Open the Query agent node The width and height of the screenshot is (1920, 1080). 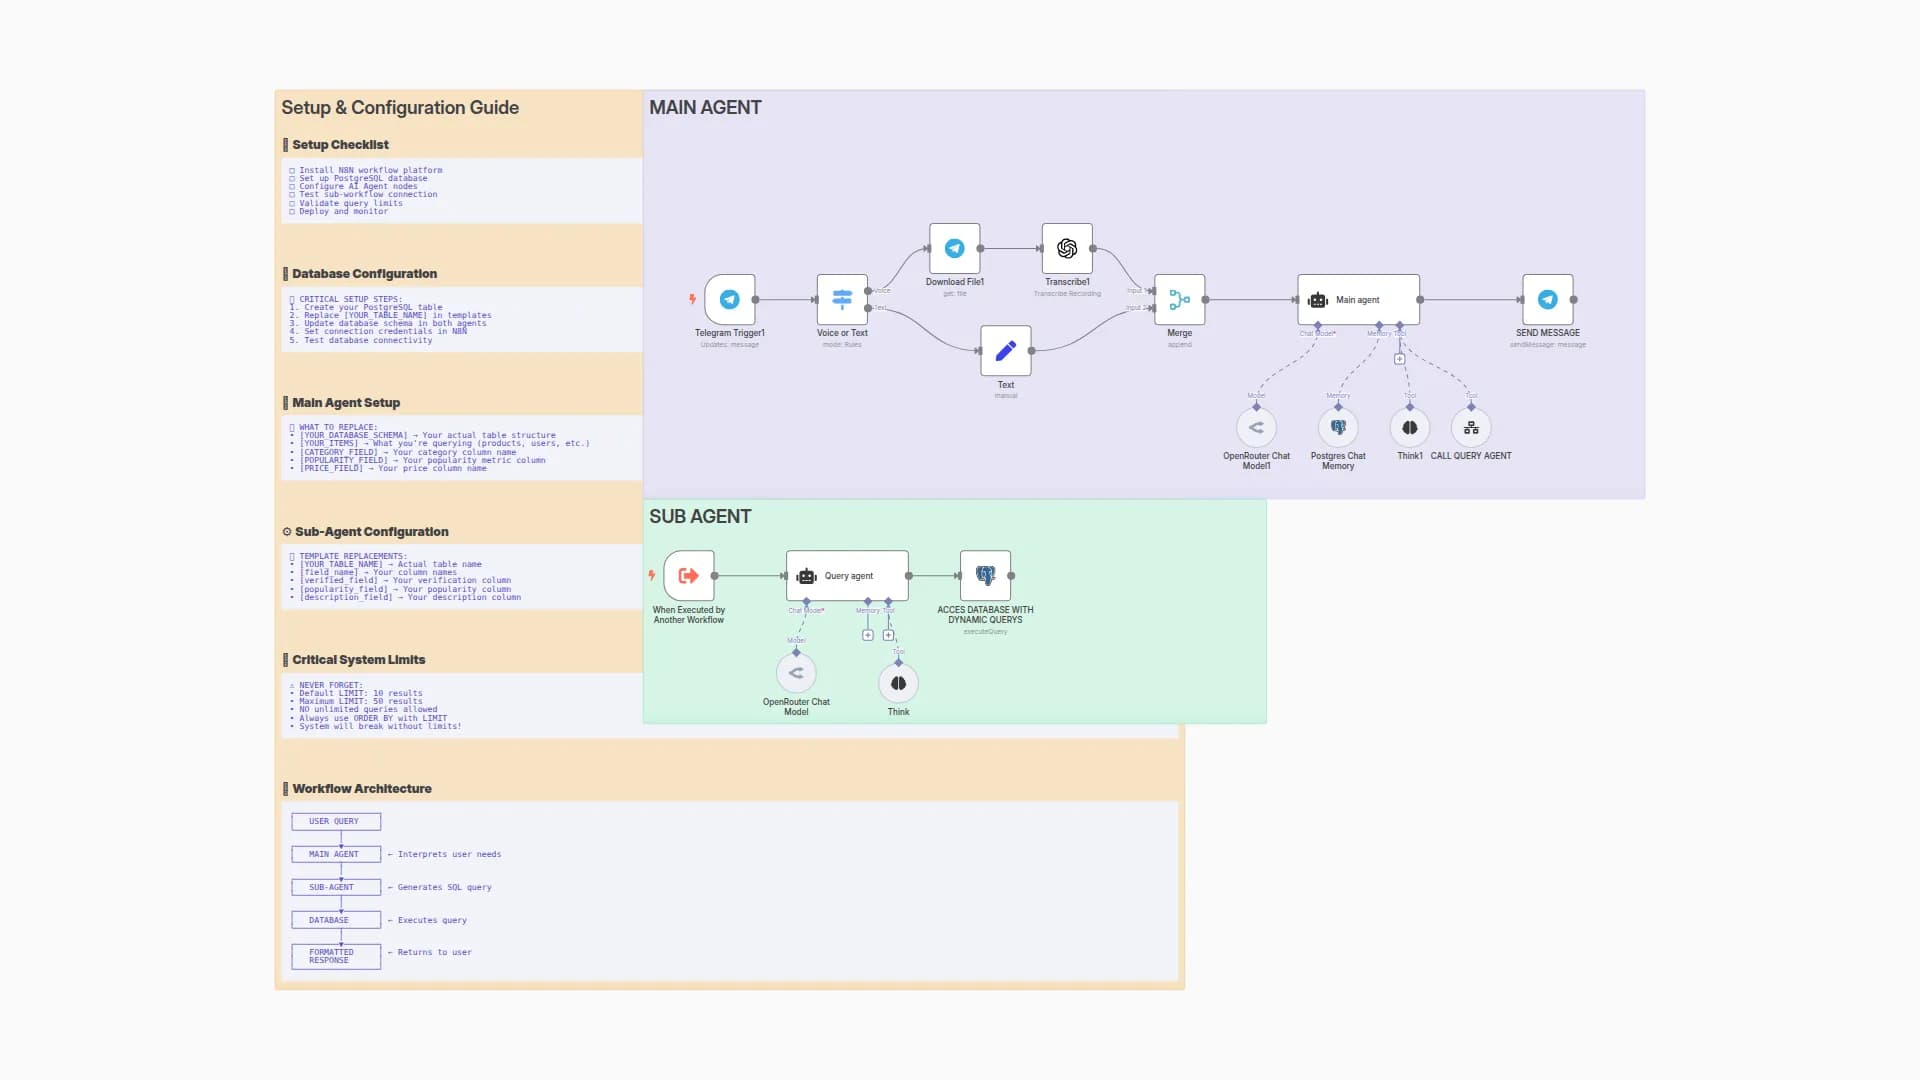coord(847,575)
